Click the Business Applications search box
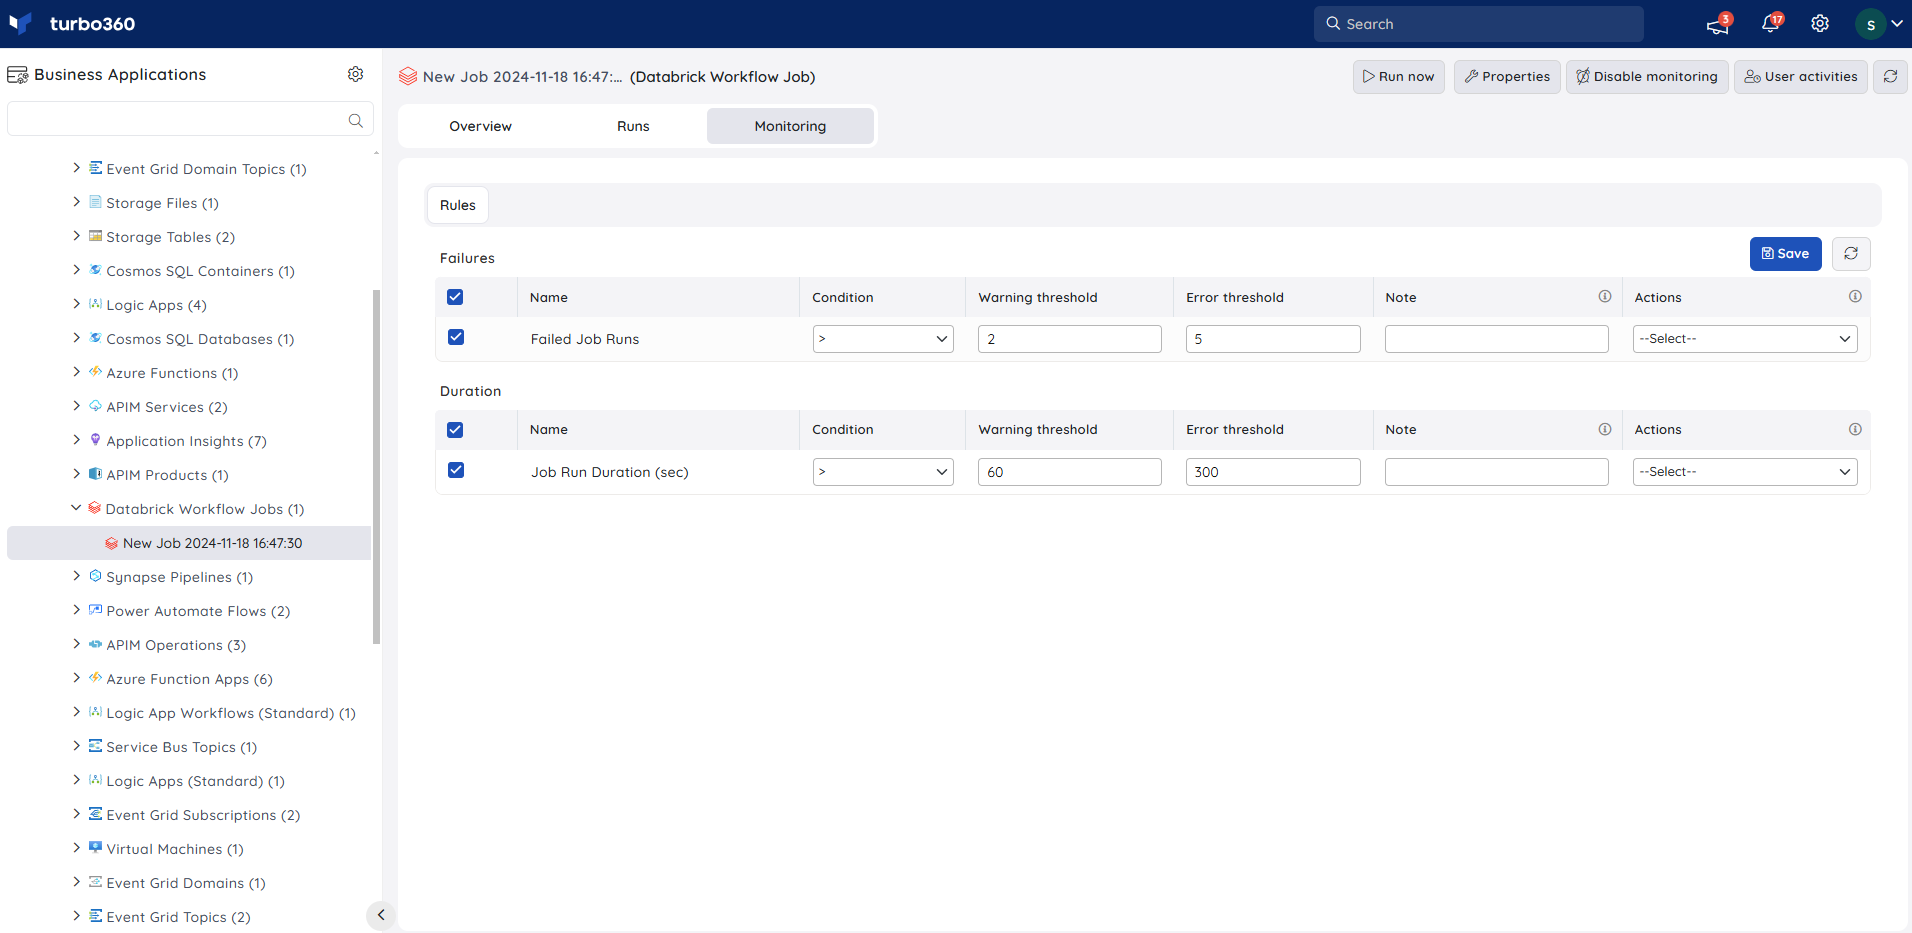 (190, 119)
